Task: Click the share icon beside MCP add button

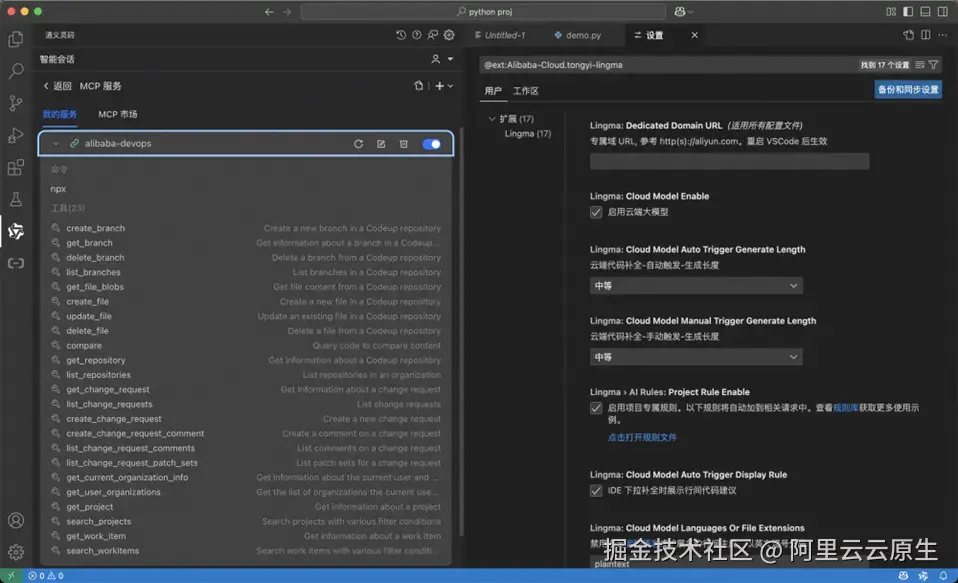Action: click(x=419, y=86)
